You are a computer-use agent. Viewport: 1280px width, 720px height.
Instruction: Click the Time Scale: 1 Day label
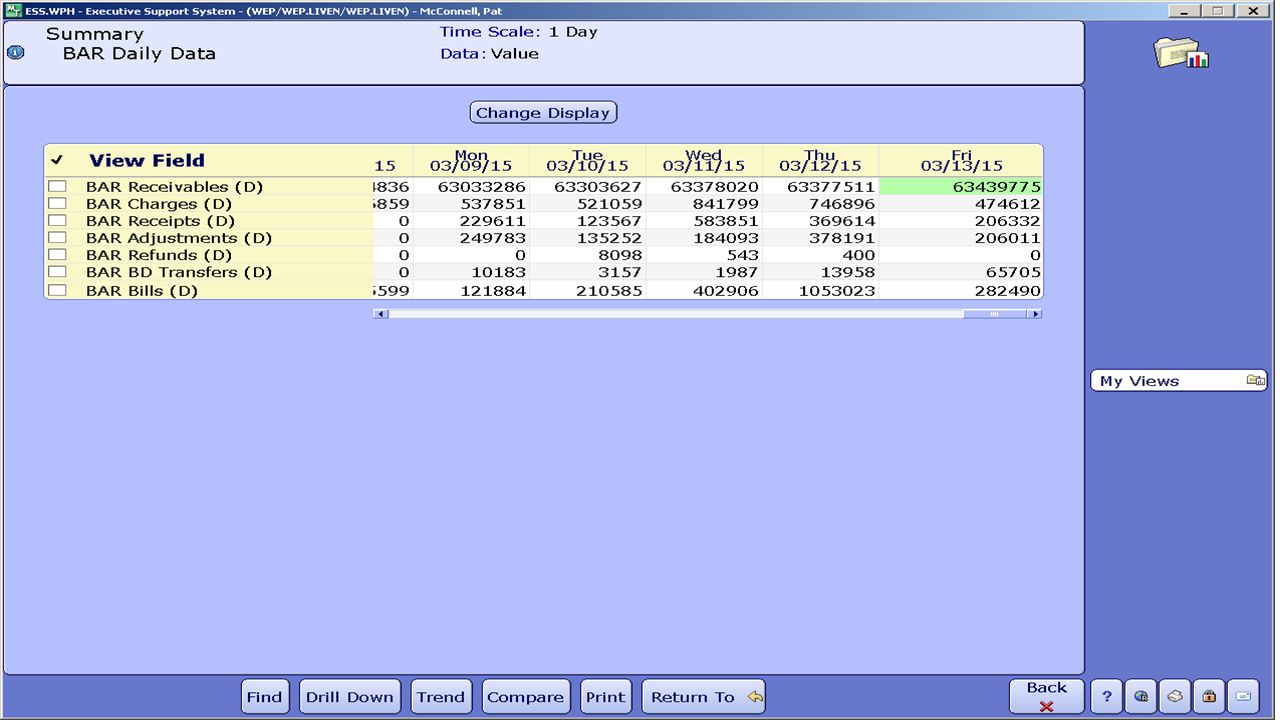point(518,32)
